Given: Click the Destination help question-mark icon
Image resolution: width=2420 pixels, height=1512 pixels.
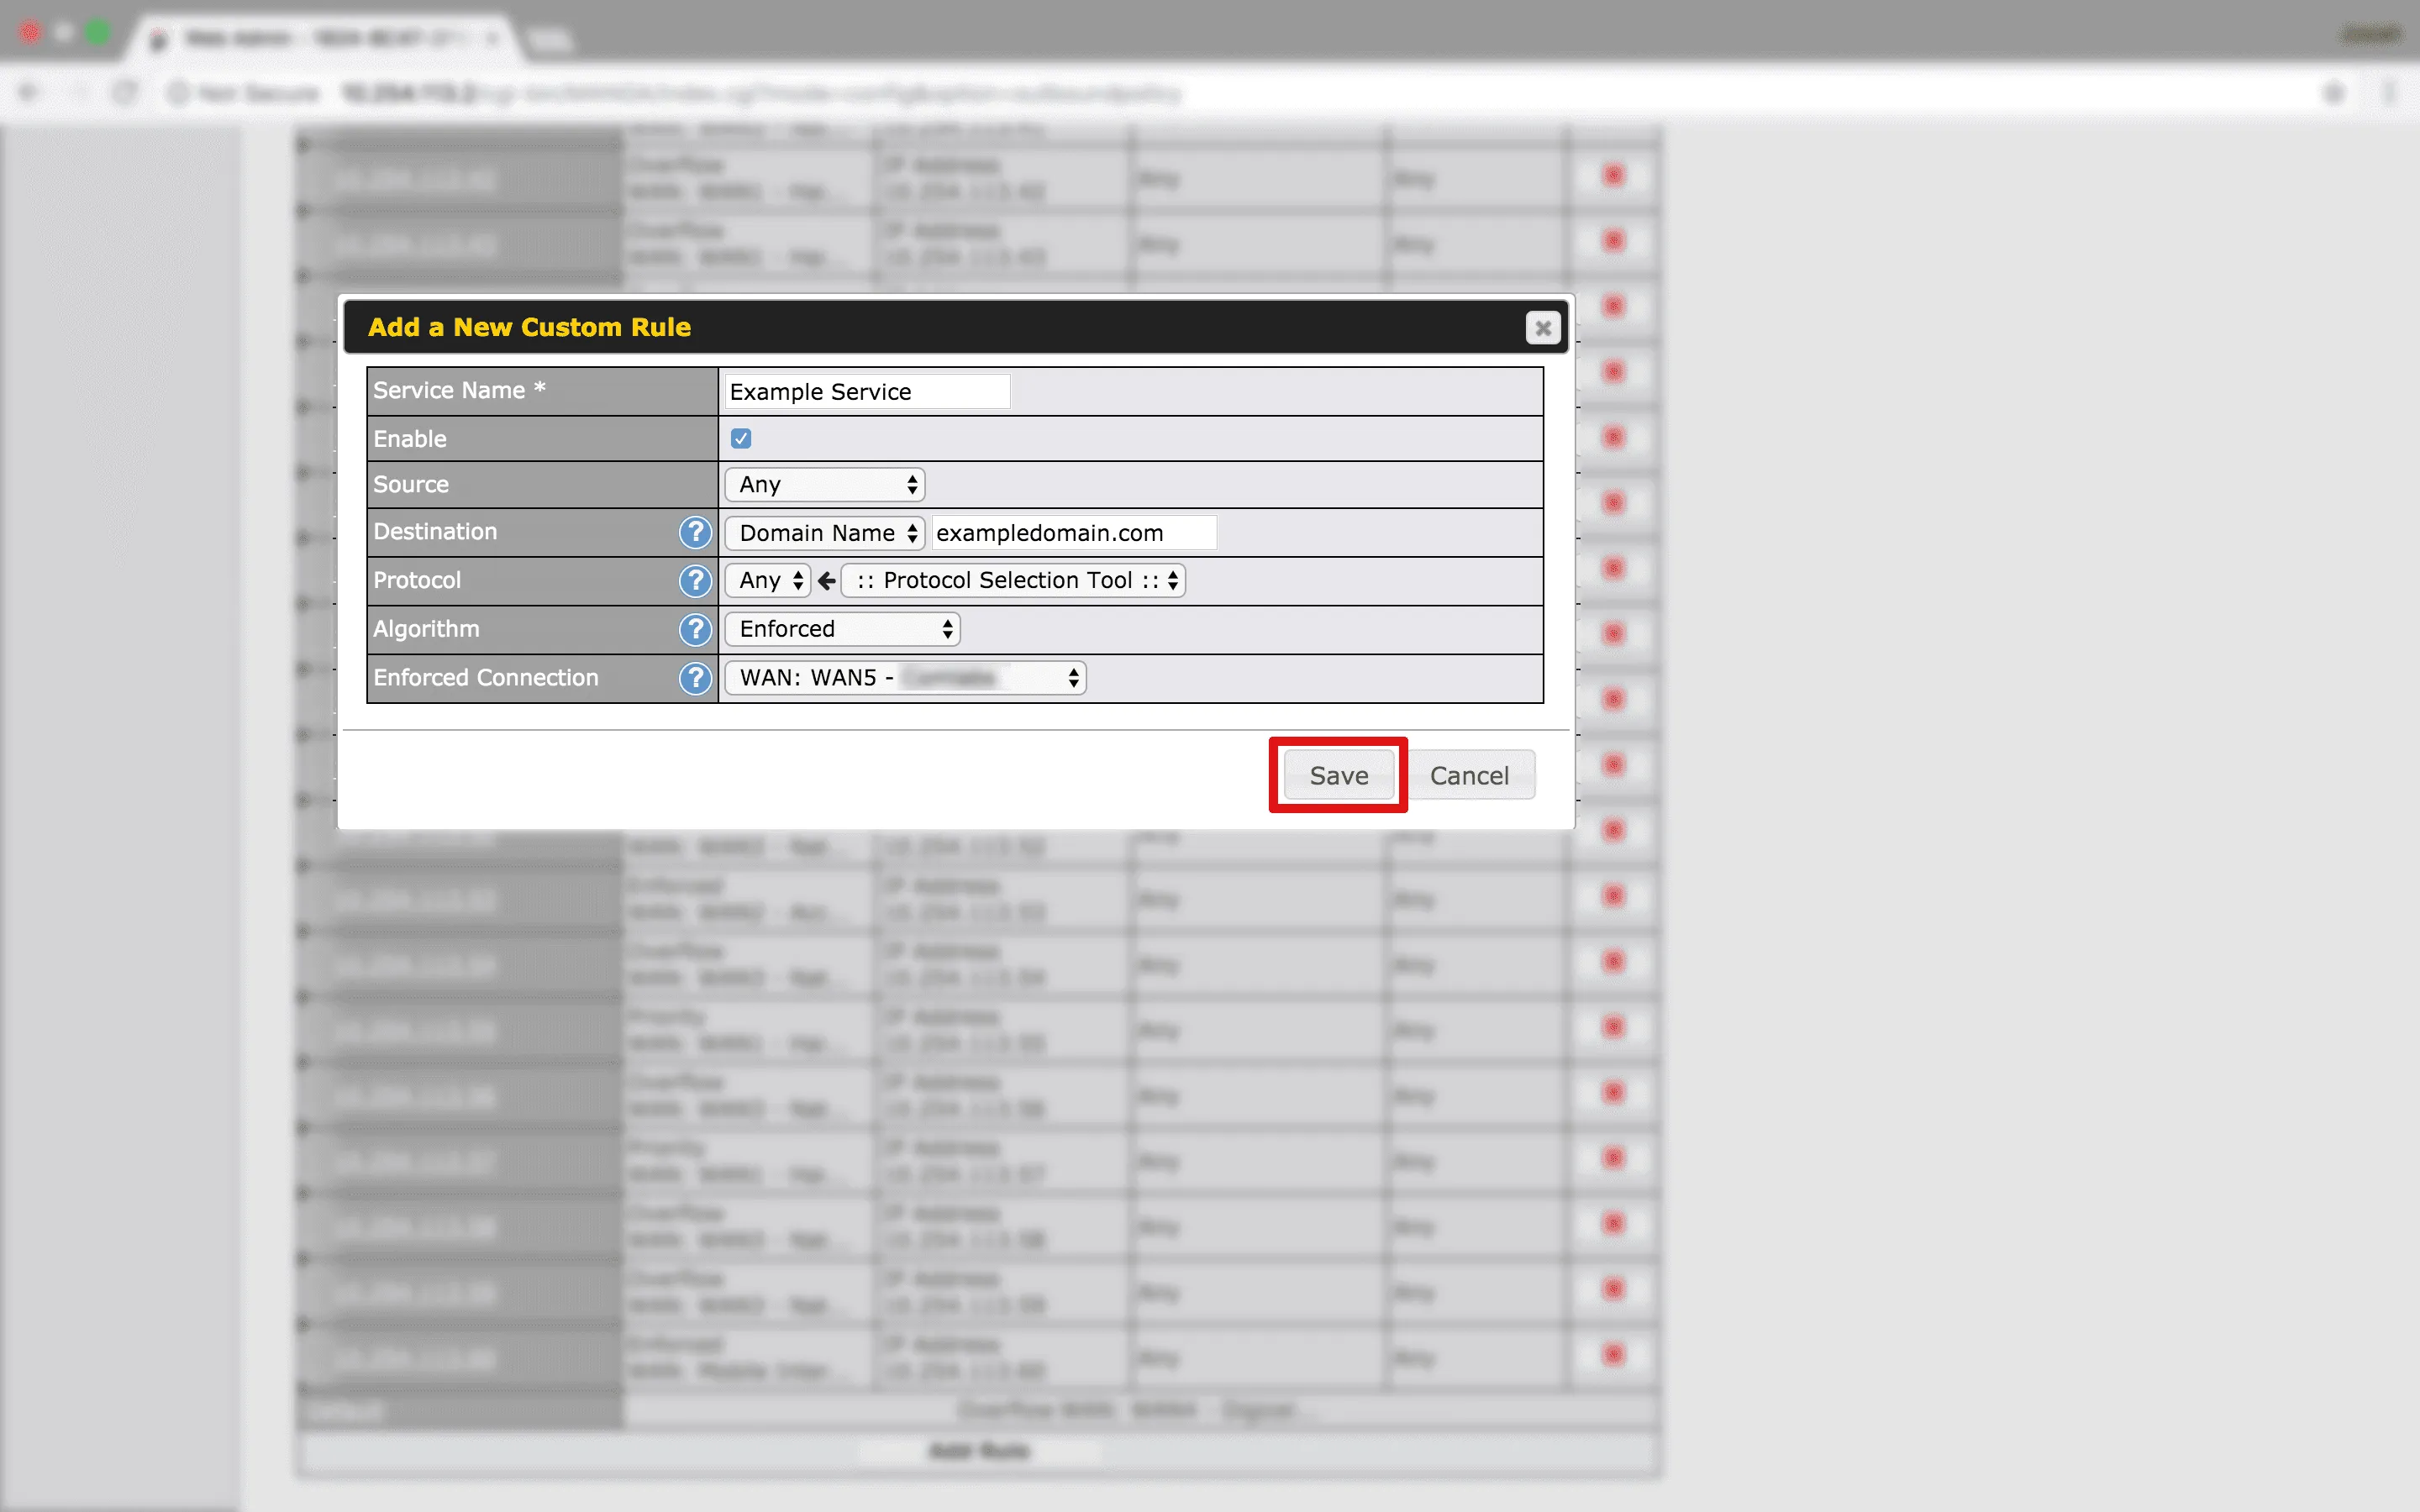Looking at the screenshot, I should 695,532.
